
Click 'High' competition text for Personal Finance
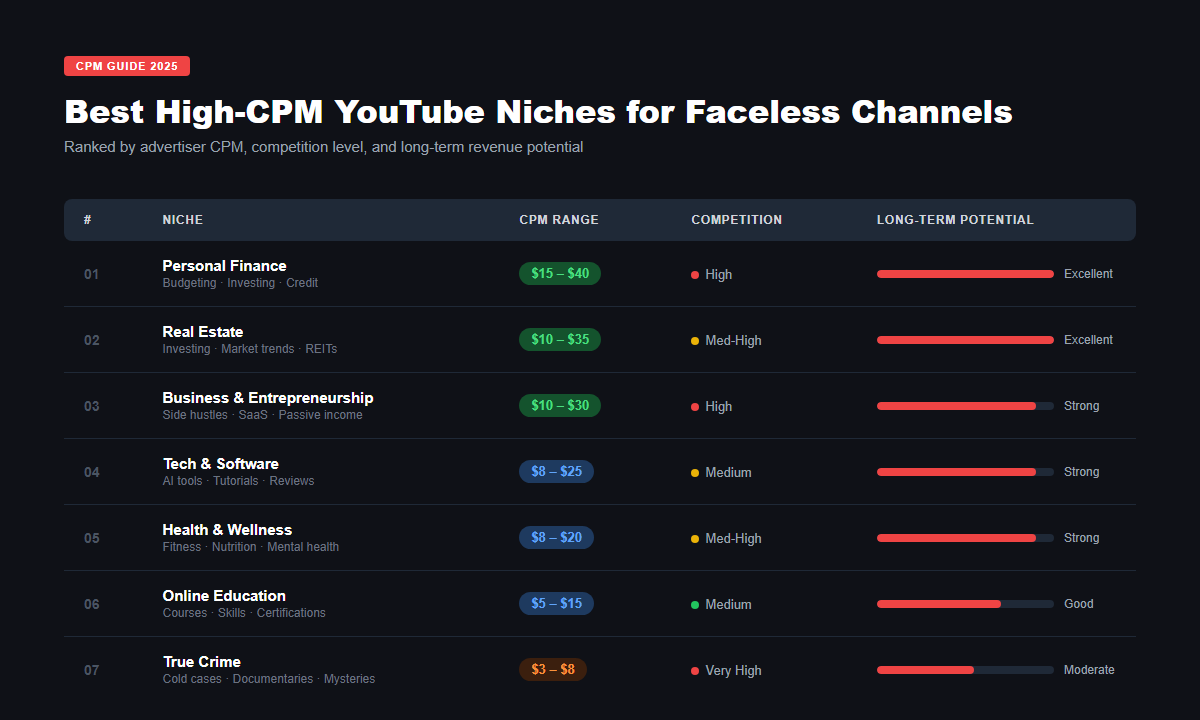(719, 275)
